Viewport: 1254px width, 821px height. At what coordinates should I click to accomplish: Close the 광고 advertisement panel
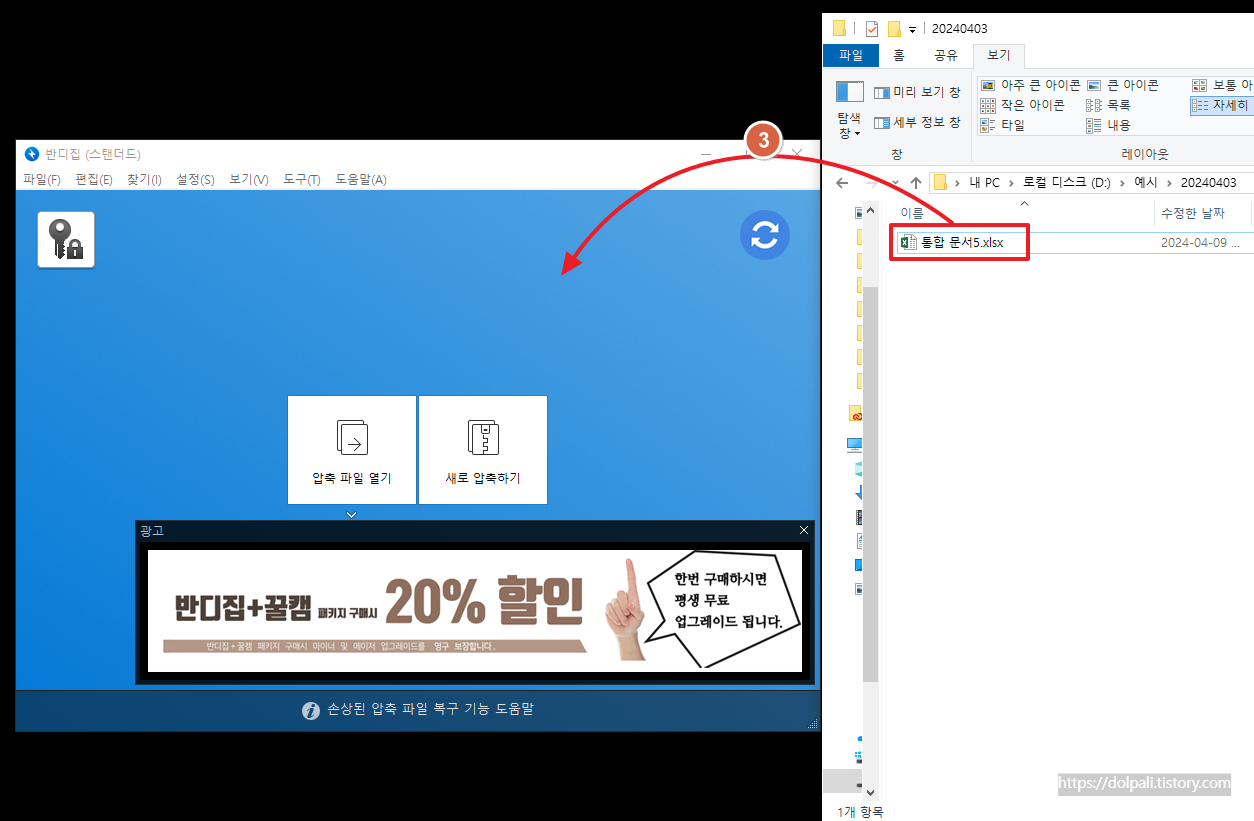pyautogui.click(x=804, y=530)
